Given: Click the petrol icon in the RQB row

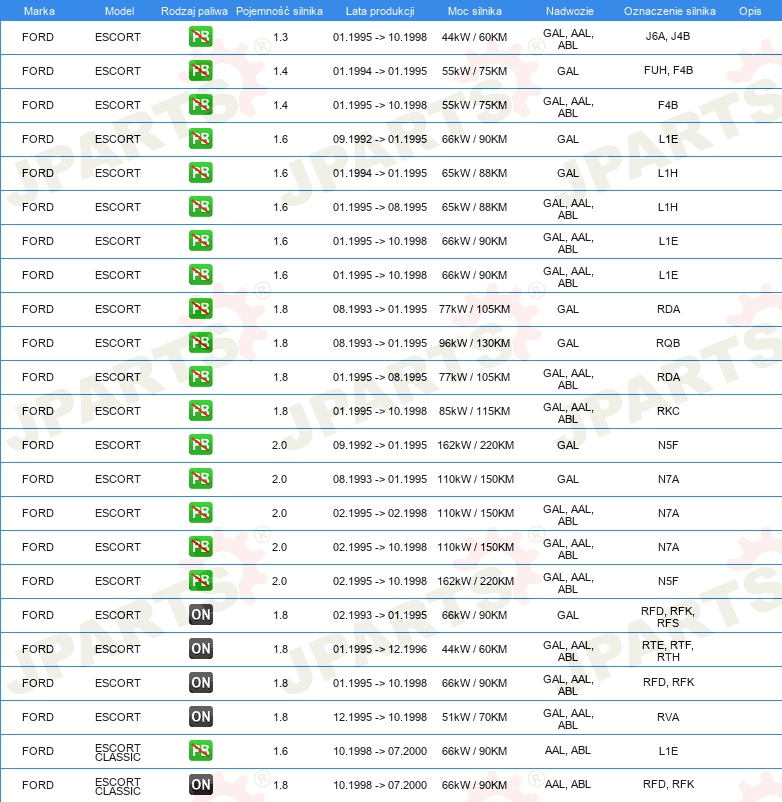Looking at the screenshot, I should (x=200, y=343).
